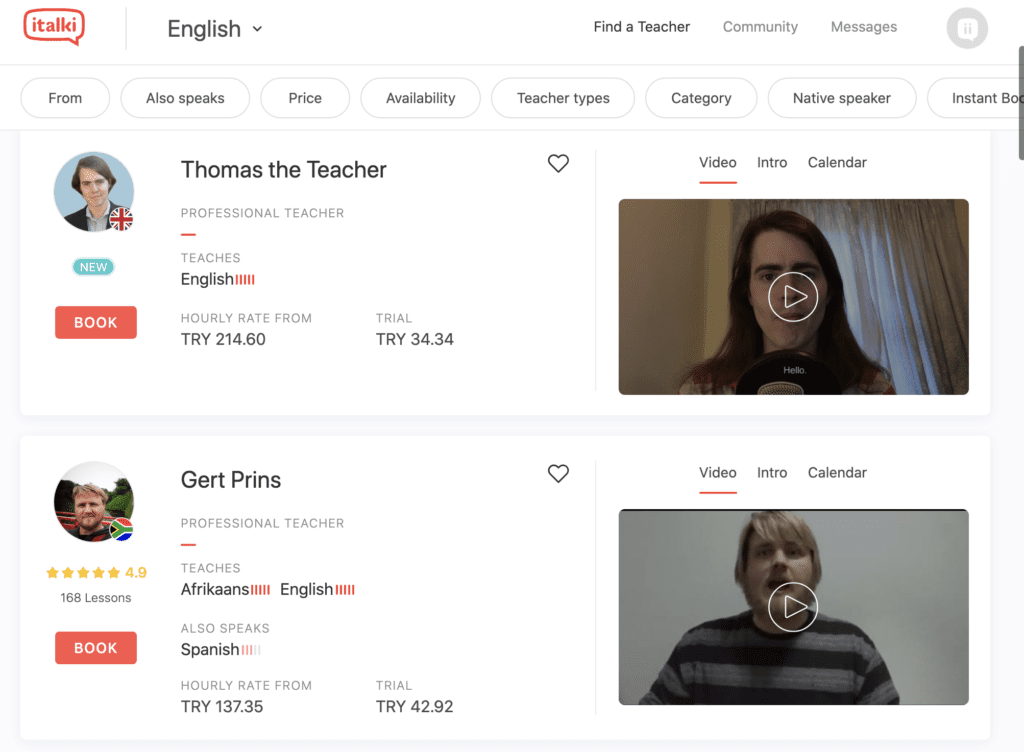Switch to Gert Prins's Intro tab
This screenshot has height=752, width=1024.
772,472
